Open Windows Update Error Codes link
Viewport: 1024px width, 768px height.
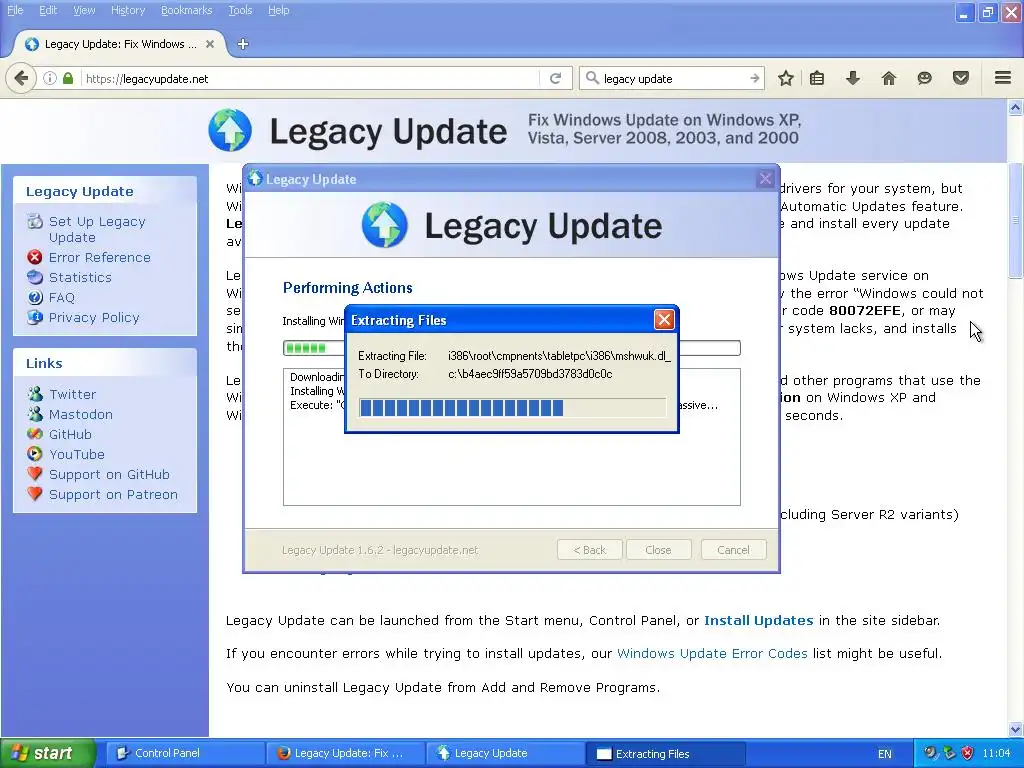click(x=712, y=654)
